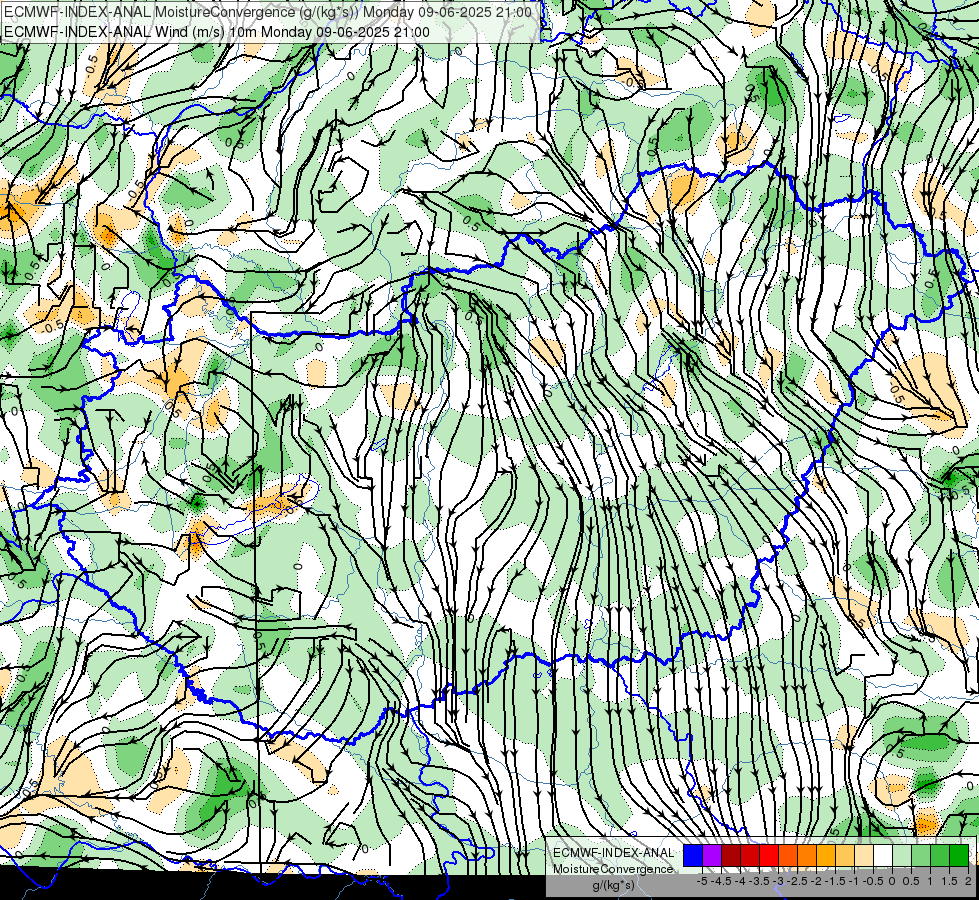Viewport: 979px width, 900px height.
Task: Click the purple legend swatch
Action: pos(712,856)
